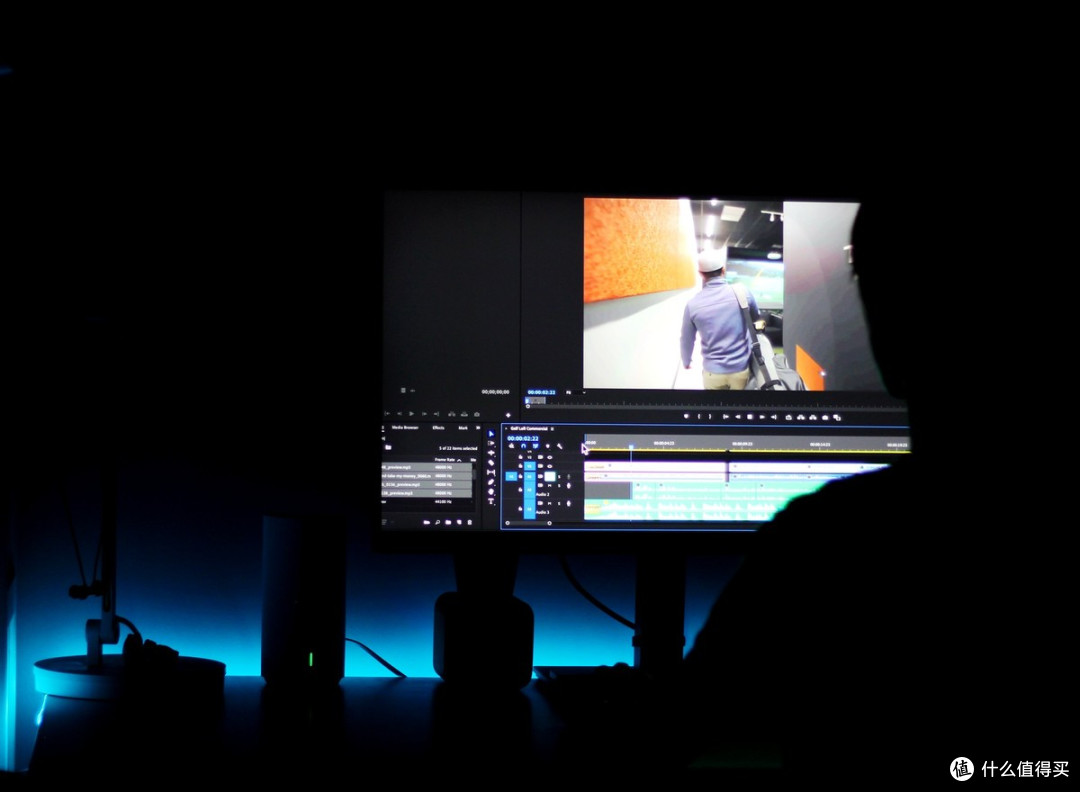Mute the Audio 2 track
This screenshot has height=792, width=1080.
(550, 486)
